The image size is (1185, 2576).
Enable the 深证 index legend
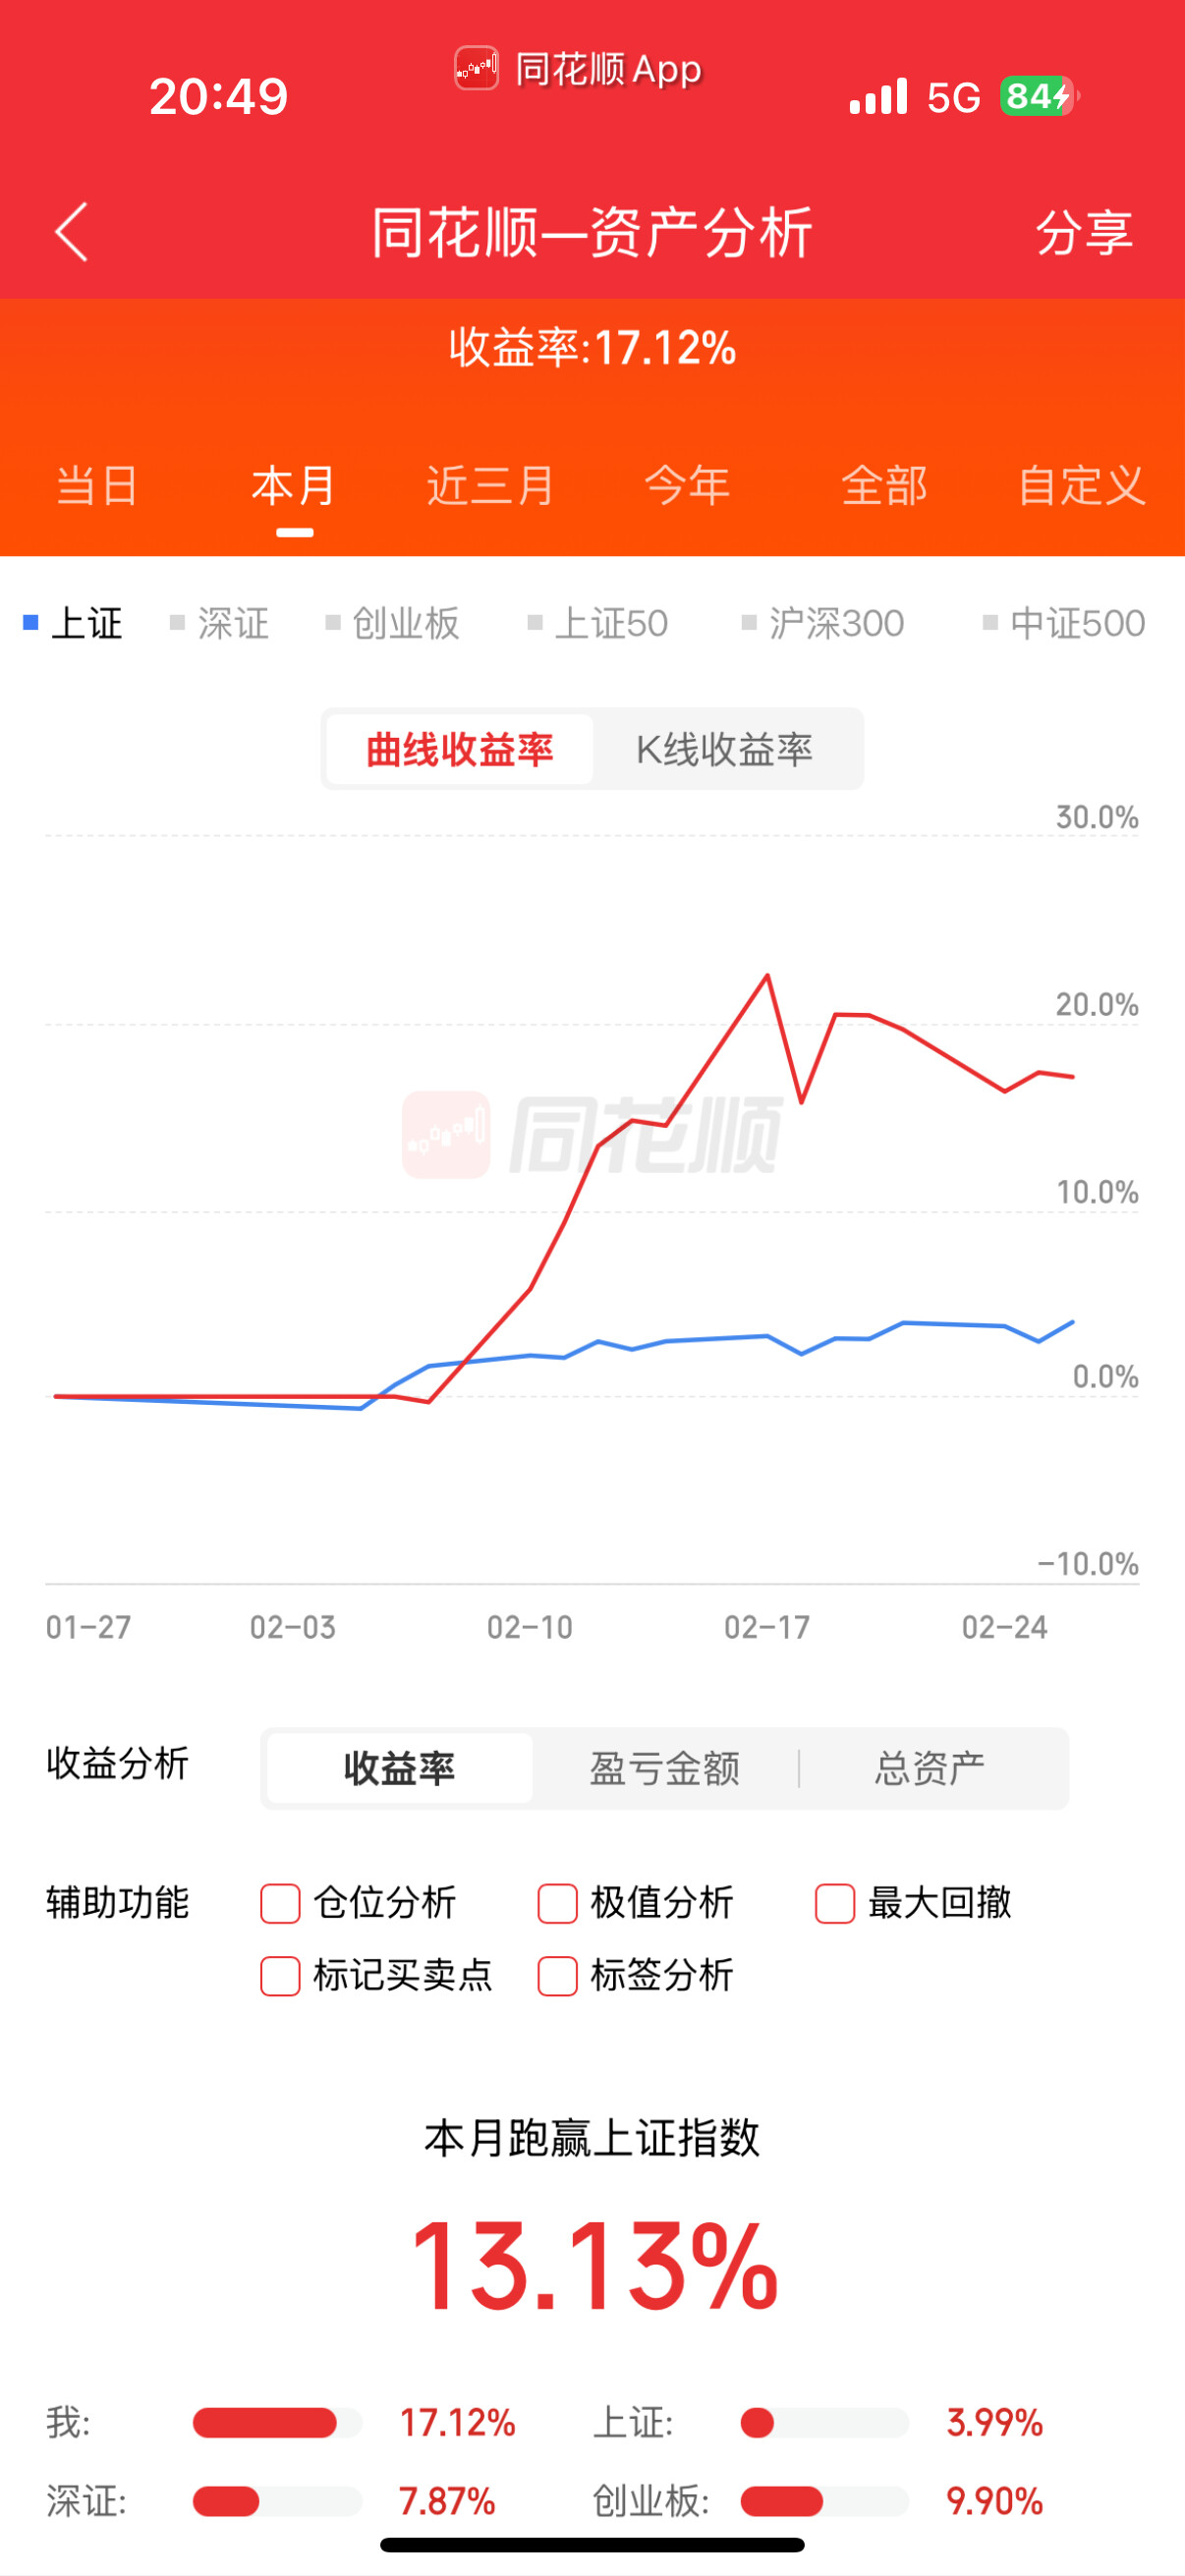click(220, 623)
